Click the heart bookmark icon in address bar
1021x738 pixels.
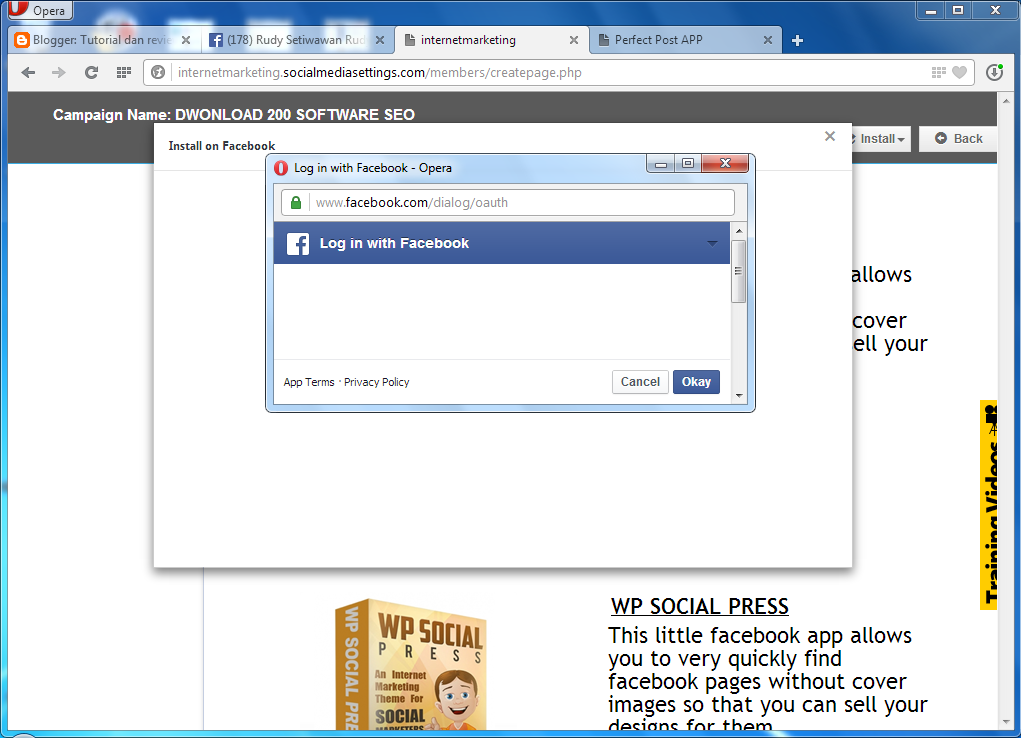959,72
